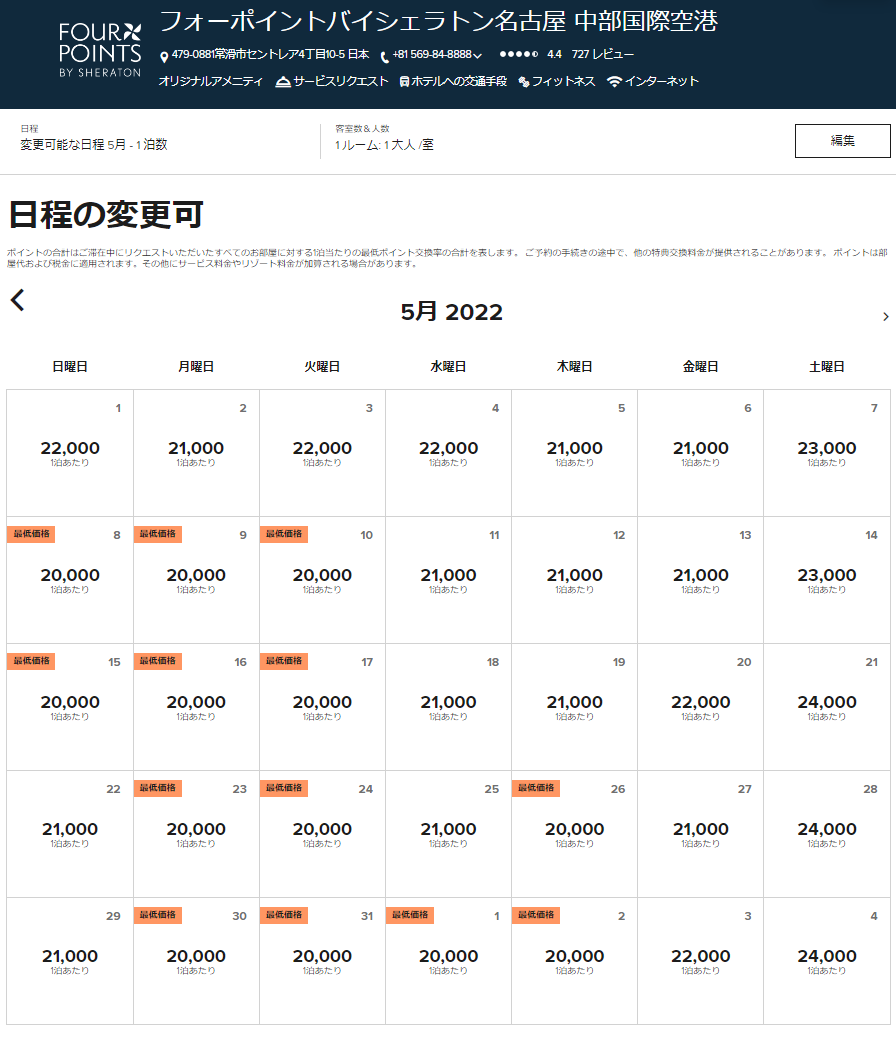The image size is (896, 1037).
Task: Click the location pin address icon
Action: 164,56
